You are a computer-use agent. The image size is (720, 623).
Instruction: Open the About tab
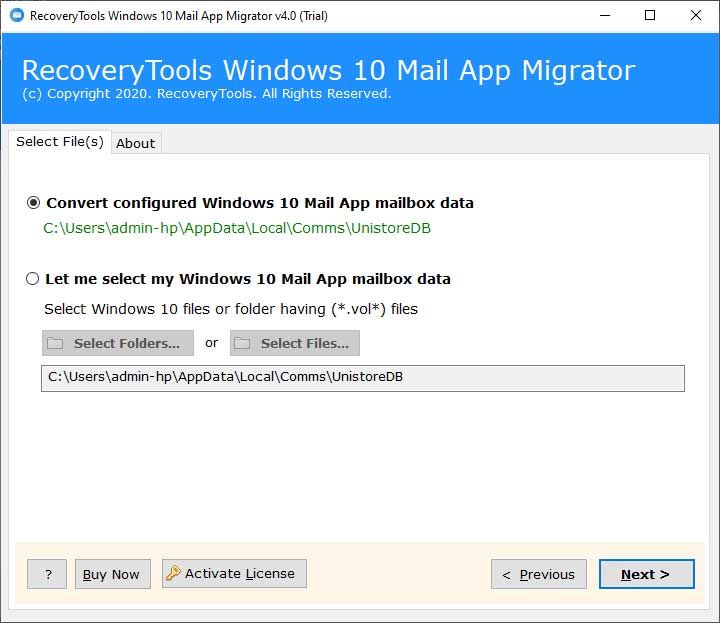135,143
